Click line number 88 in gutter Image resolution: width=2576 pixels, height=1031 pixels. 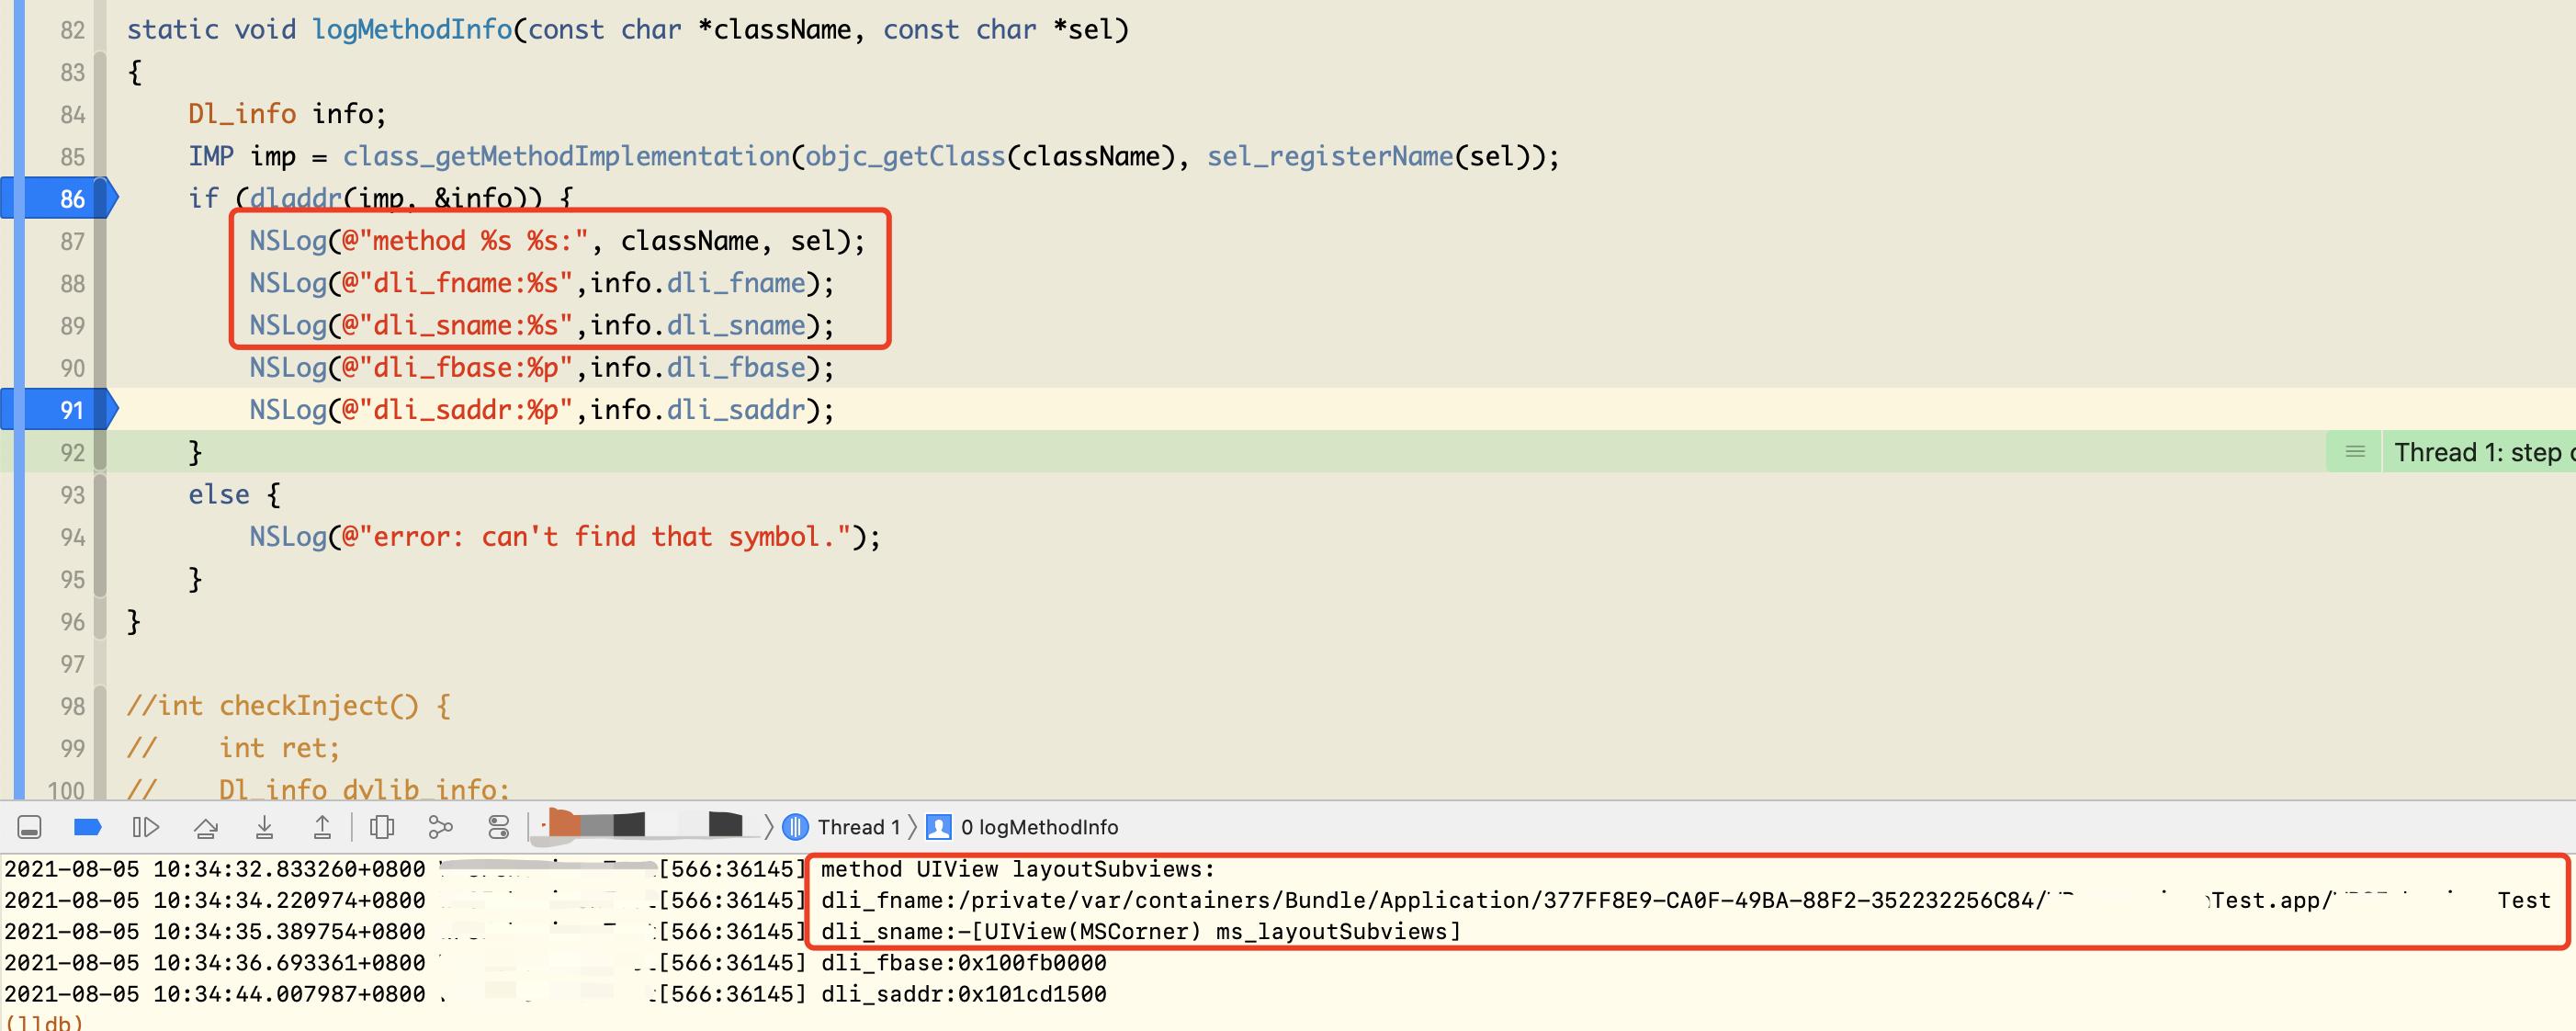coord(72,283)
